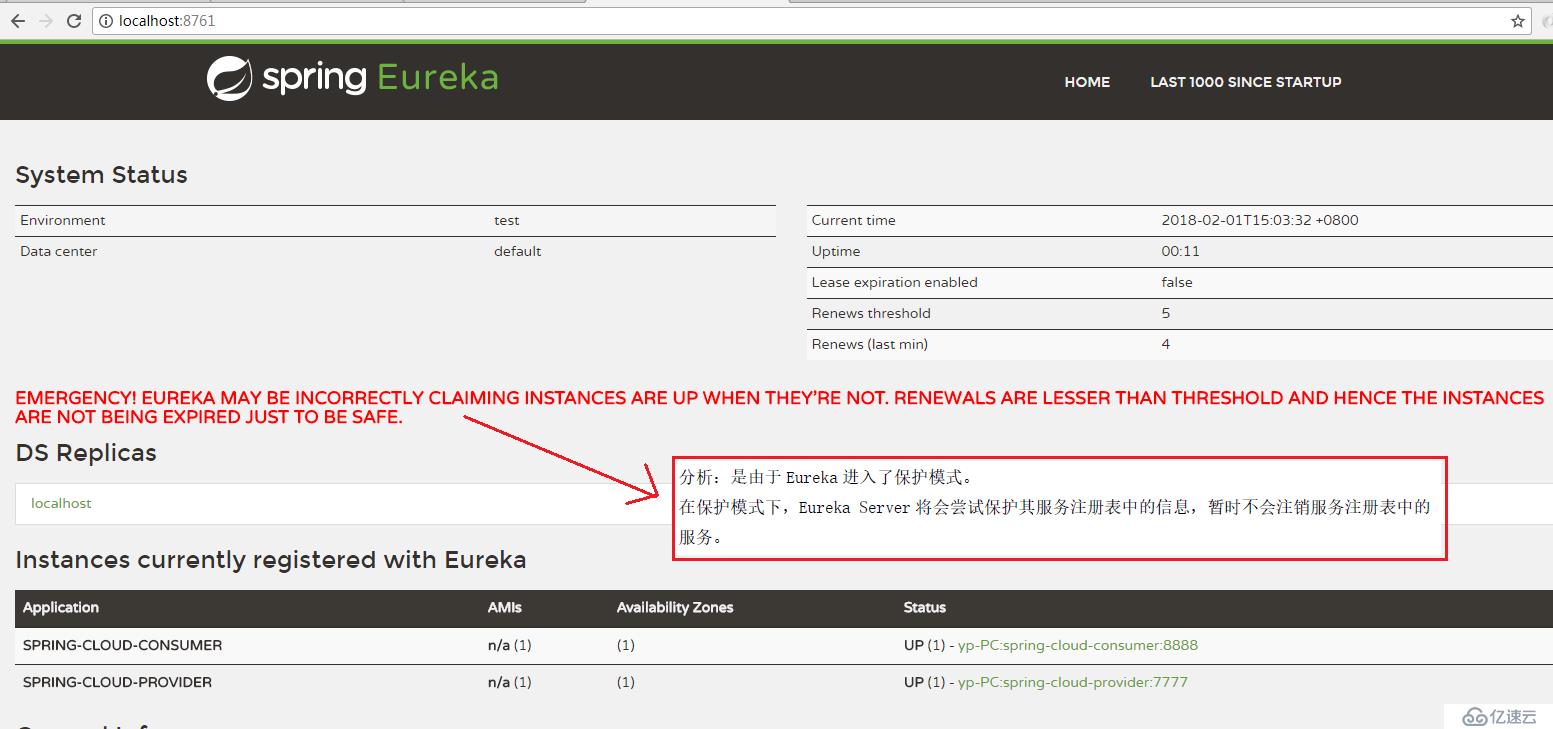Select the time 2018-02-01T15:03:32 +0800
Screen dimensions: 1553x729
point(1260,220)
